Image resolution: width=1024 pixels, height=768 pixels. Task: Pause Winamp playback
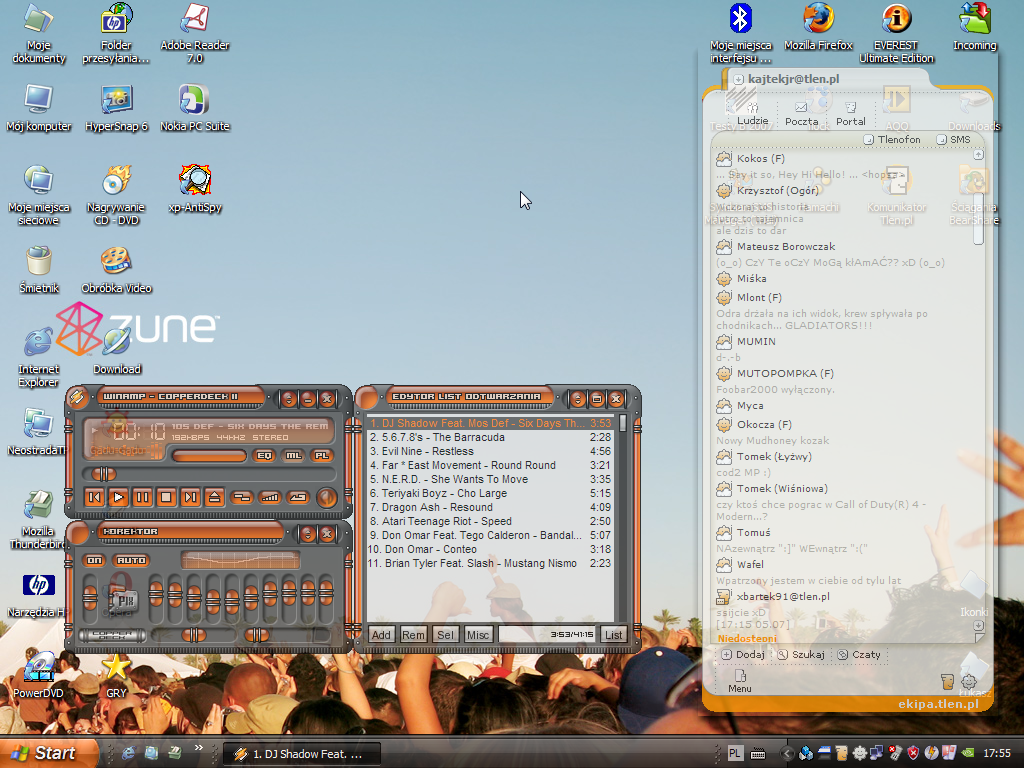click(142, 498)
